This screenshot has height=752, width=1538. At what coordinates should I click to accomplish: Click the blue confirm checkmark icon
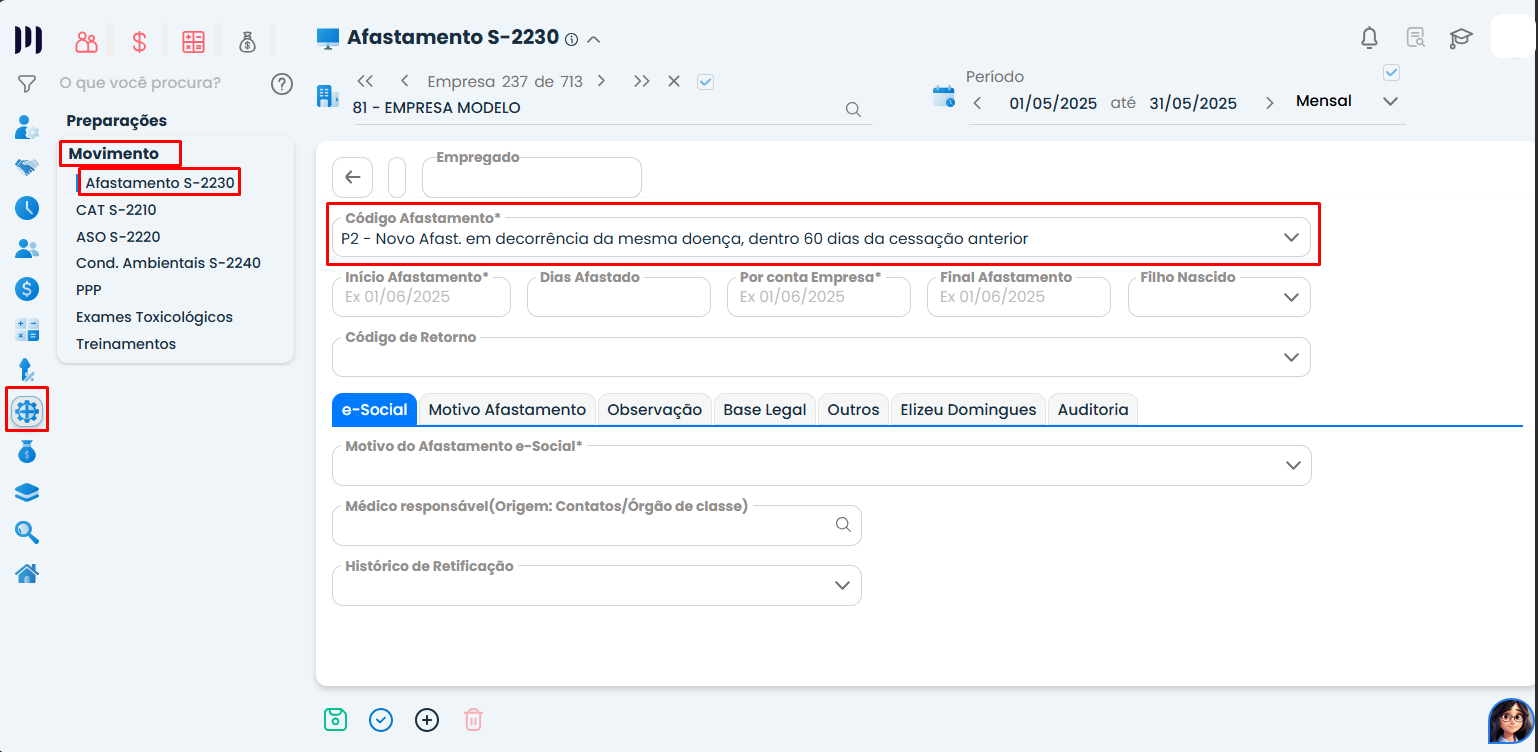tap(381, 720)
